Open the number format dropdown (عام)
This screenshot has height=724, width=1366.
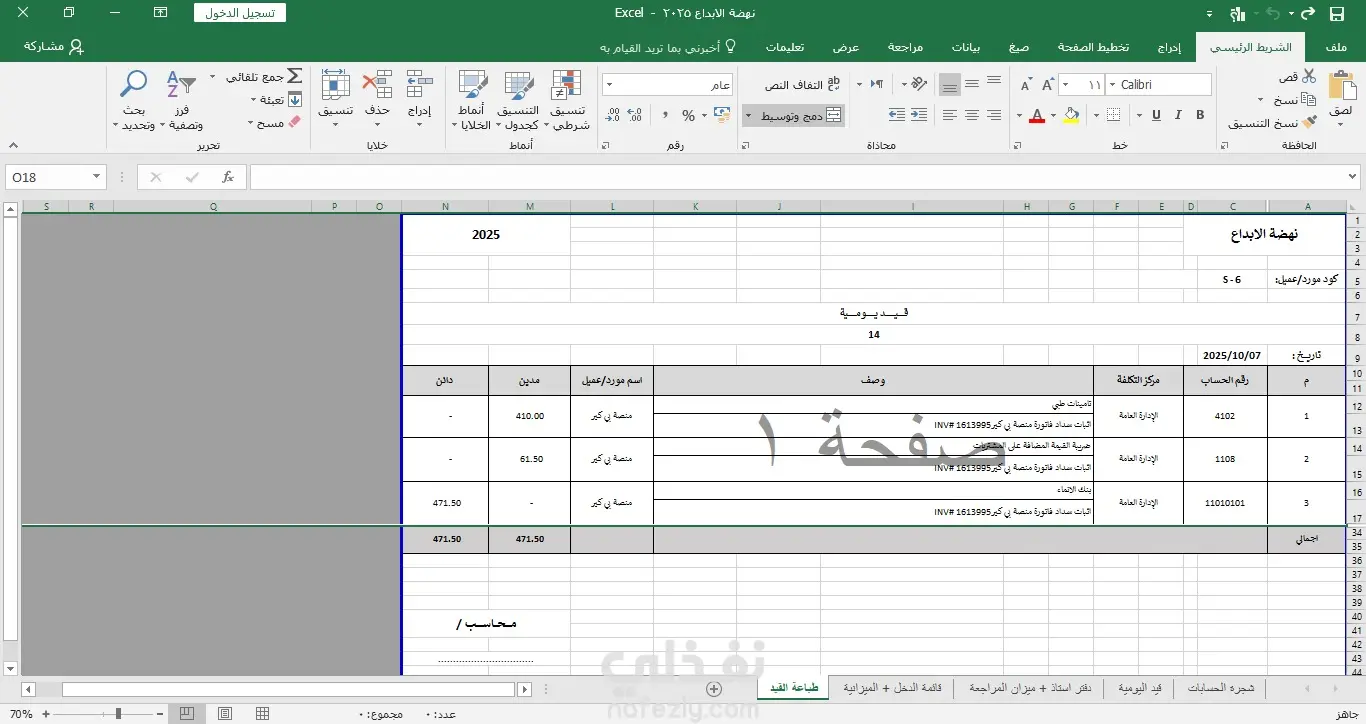(x=609, y=85)
